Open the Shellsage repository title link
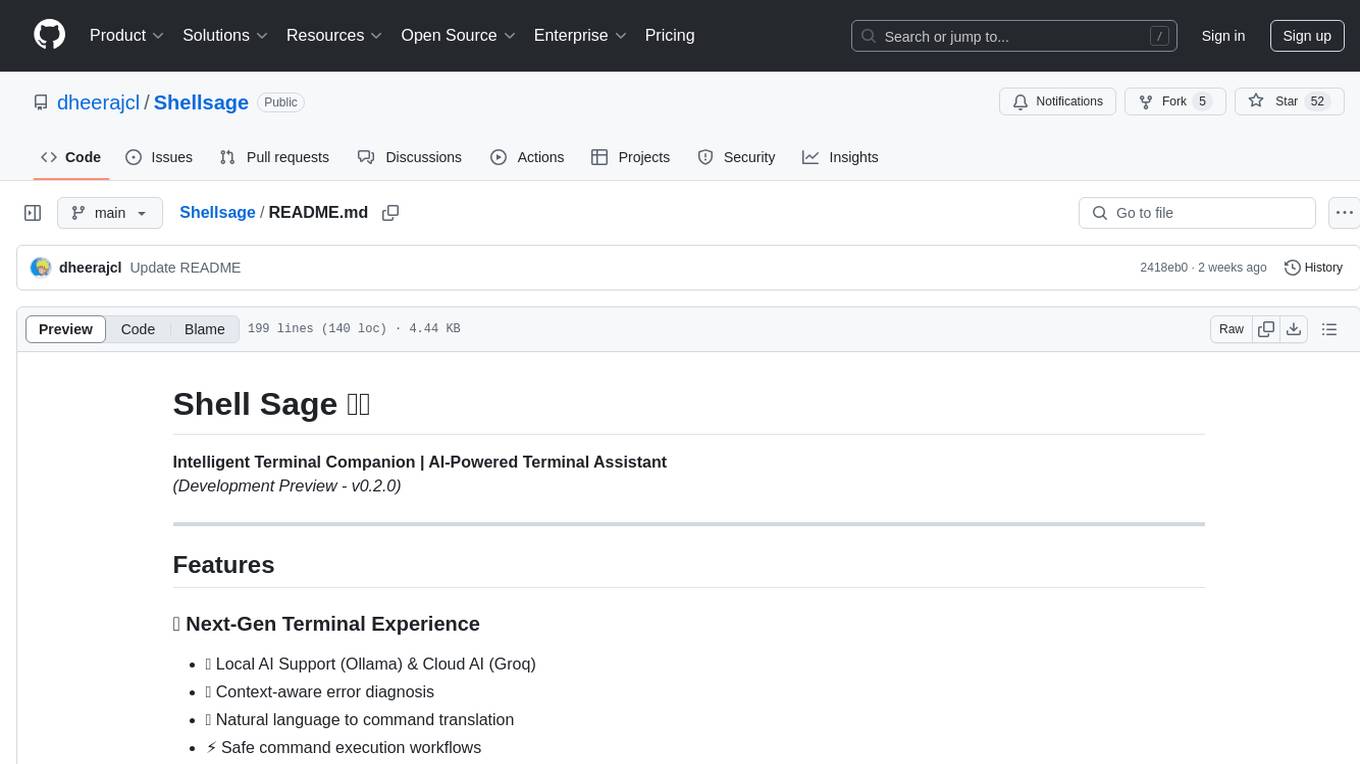1360x764 pixels. [x=201, y=102]
